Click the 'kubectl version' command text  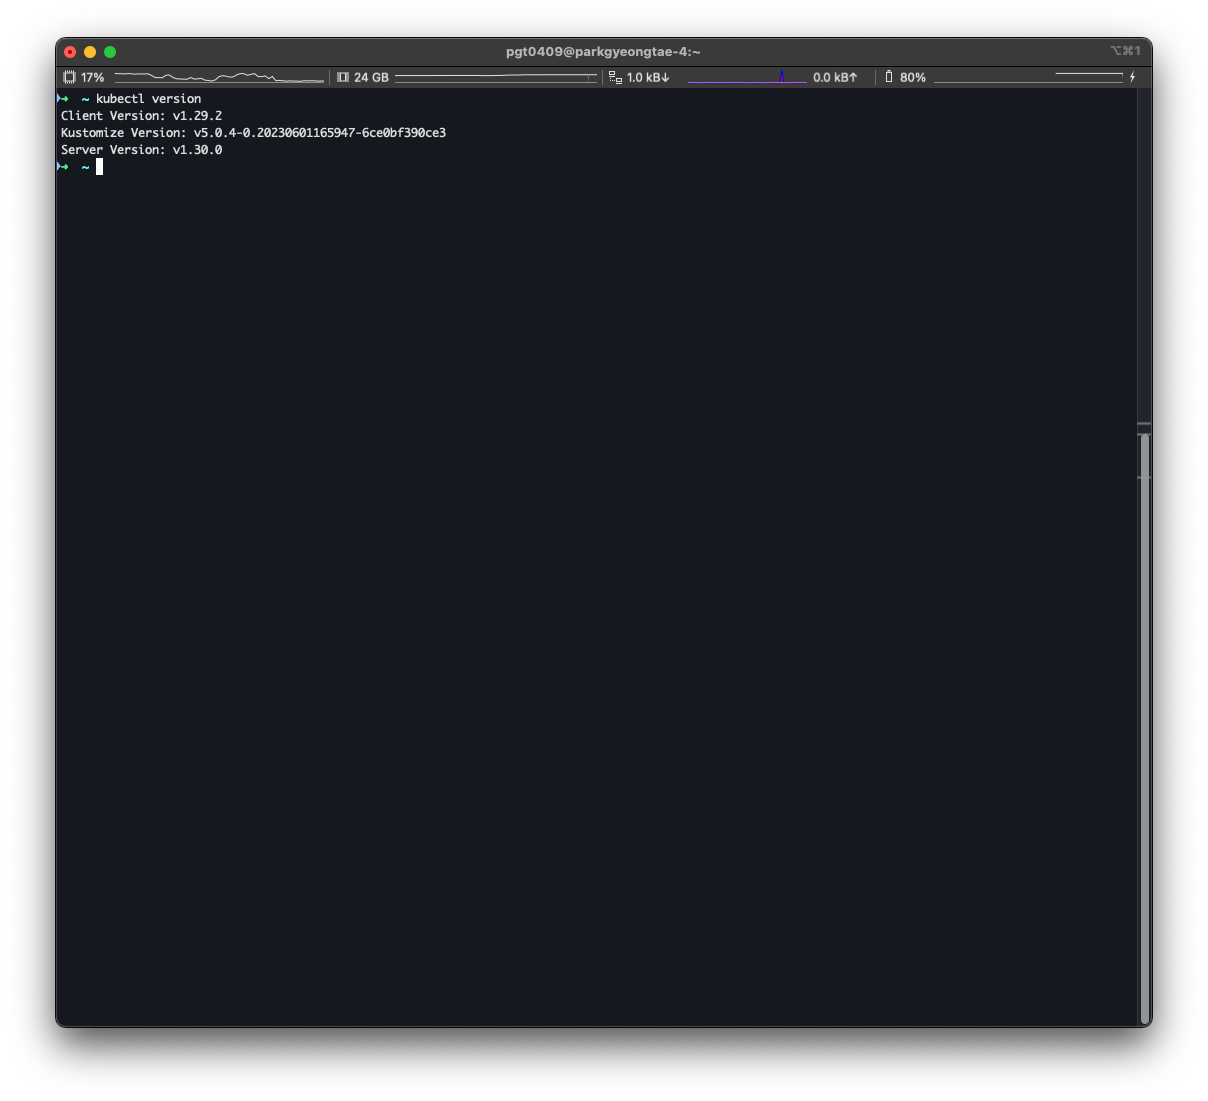(148, 99)
